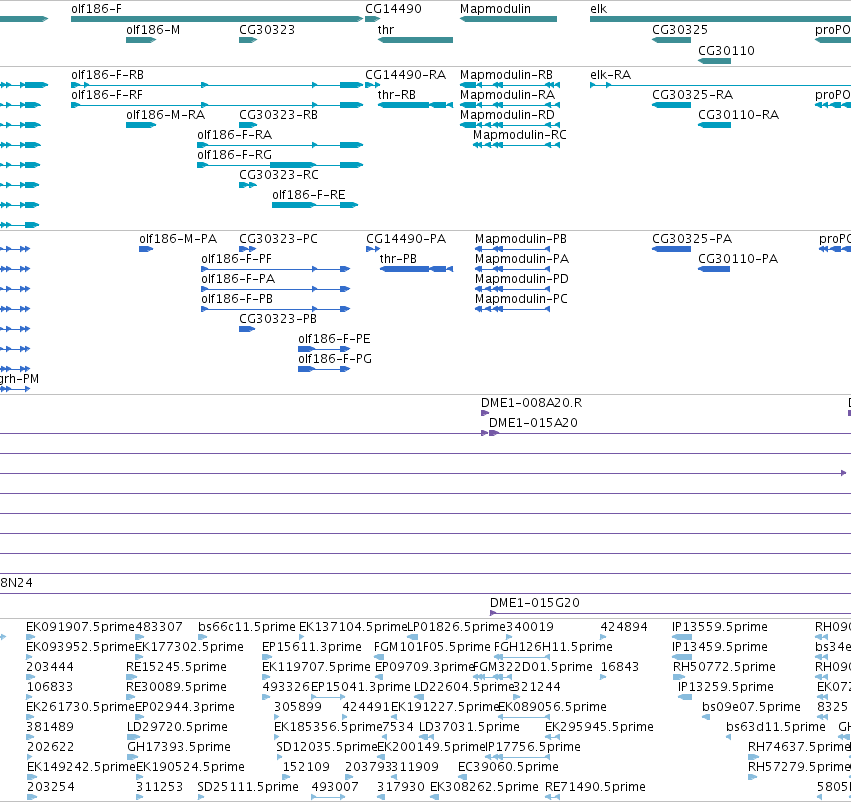Image resolution: width=851 pixels, height=802 pixels.
Task: Select the olf186-F-PG protein
Action: (324, 370)
